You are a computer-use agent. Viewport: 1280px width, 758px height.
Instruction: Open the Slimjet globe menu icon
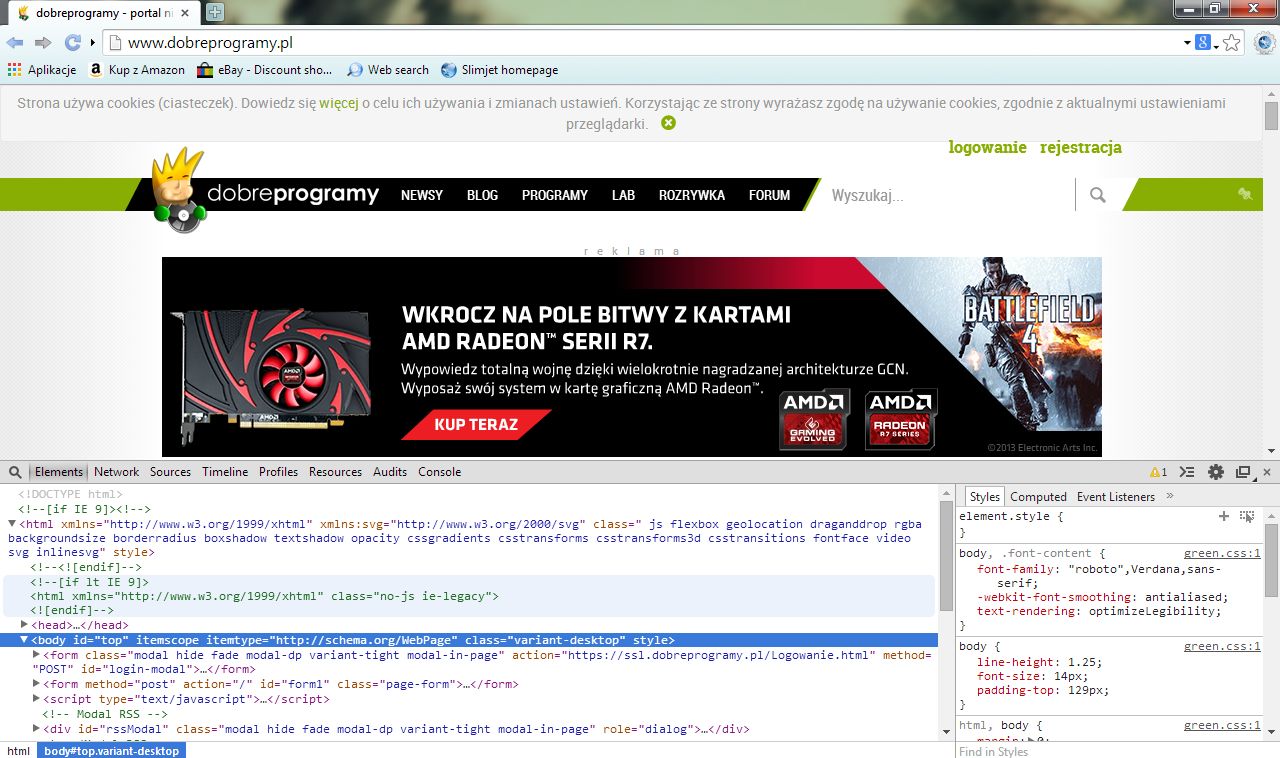pos(1265,43)
